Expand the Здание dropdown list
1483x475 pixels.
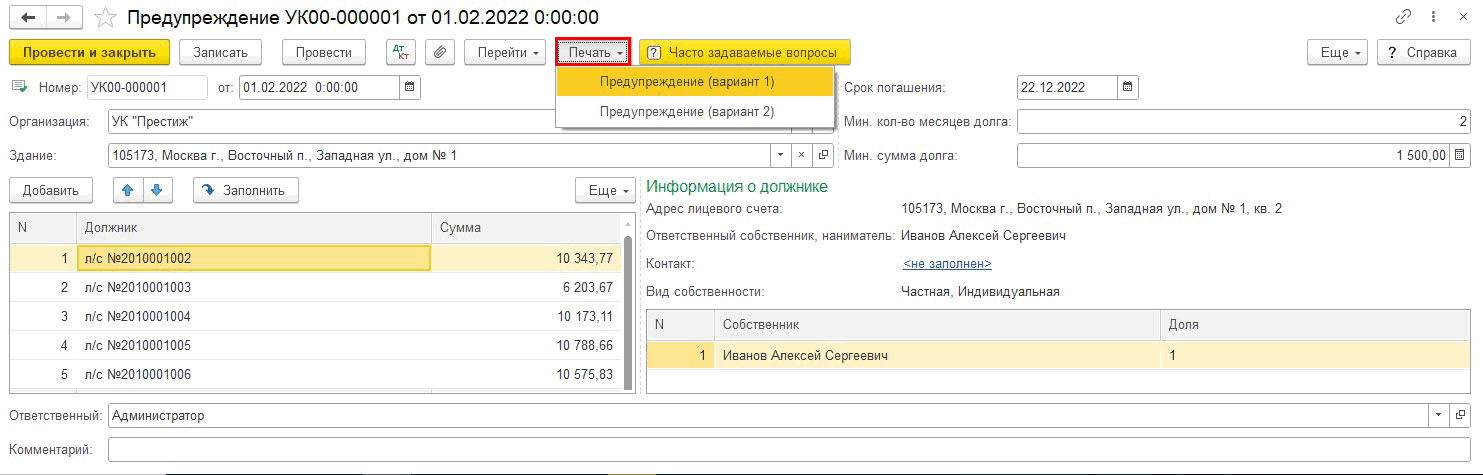pyautogui.click(x=779, y=156)
